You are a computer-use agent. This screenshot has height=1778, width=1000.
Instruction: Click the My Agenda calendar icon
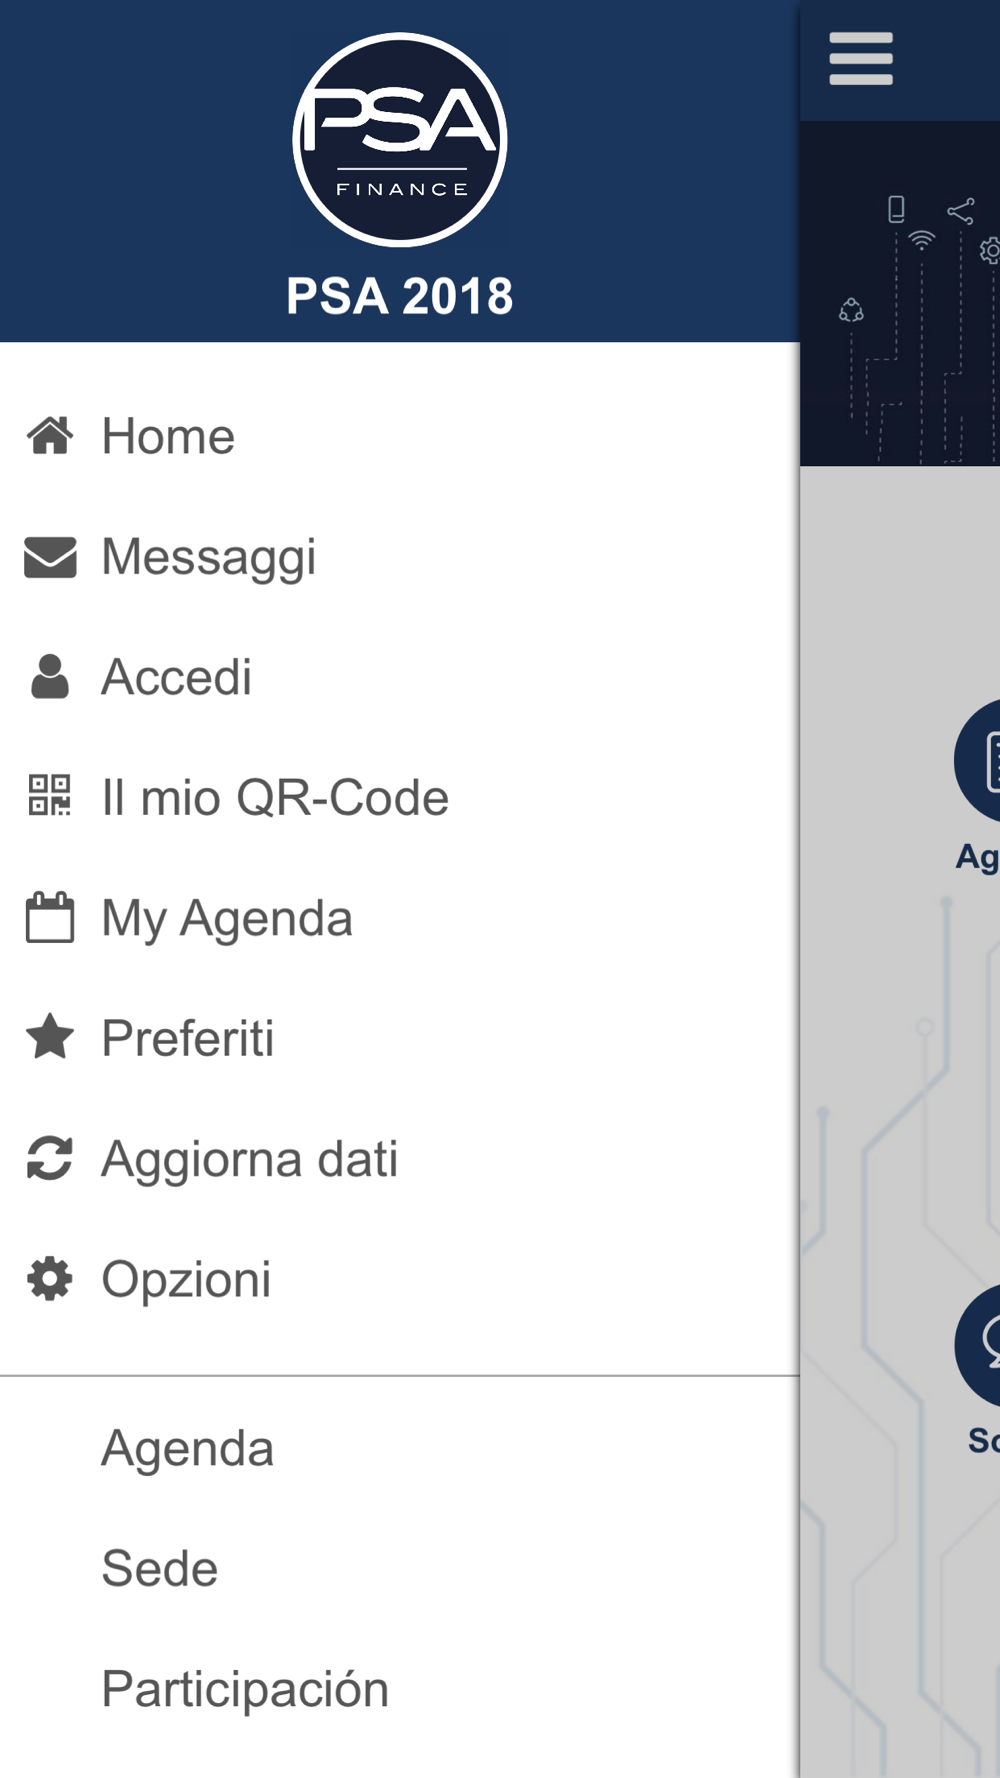pos(50,917)
